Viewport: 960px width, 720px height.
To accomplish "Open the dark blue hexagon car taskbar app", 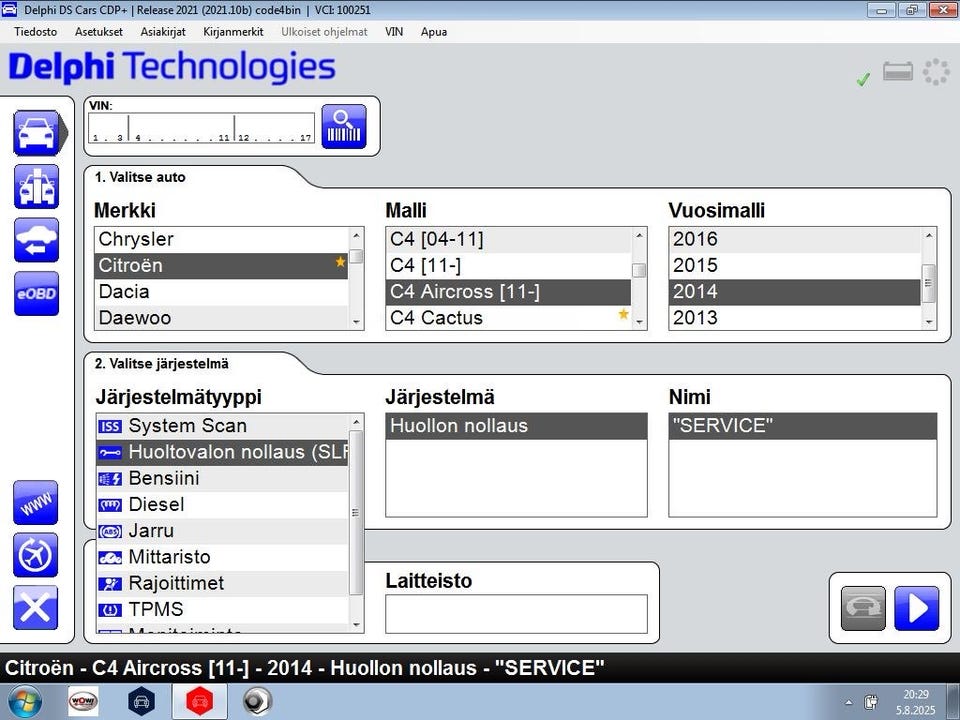I will click(141, 702).
